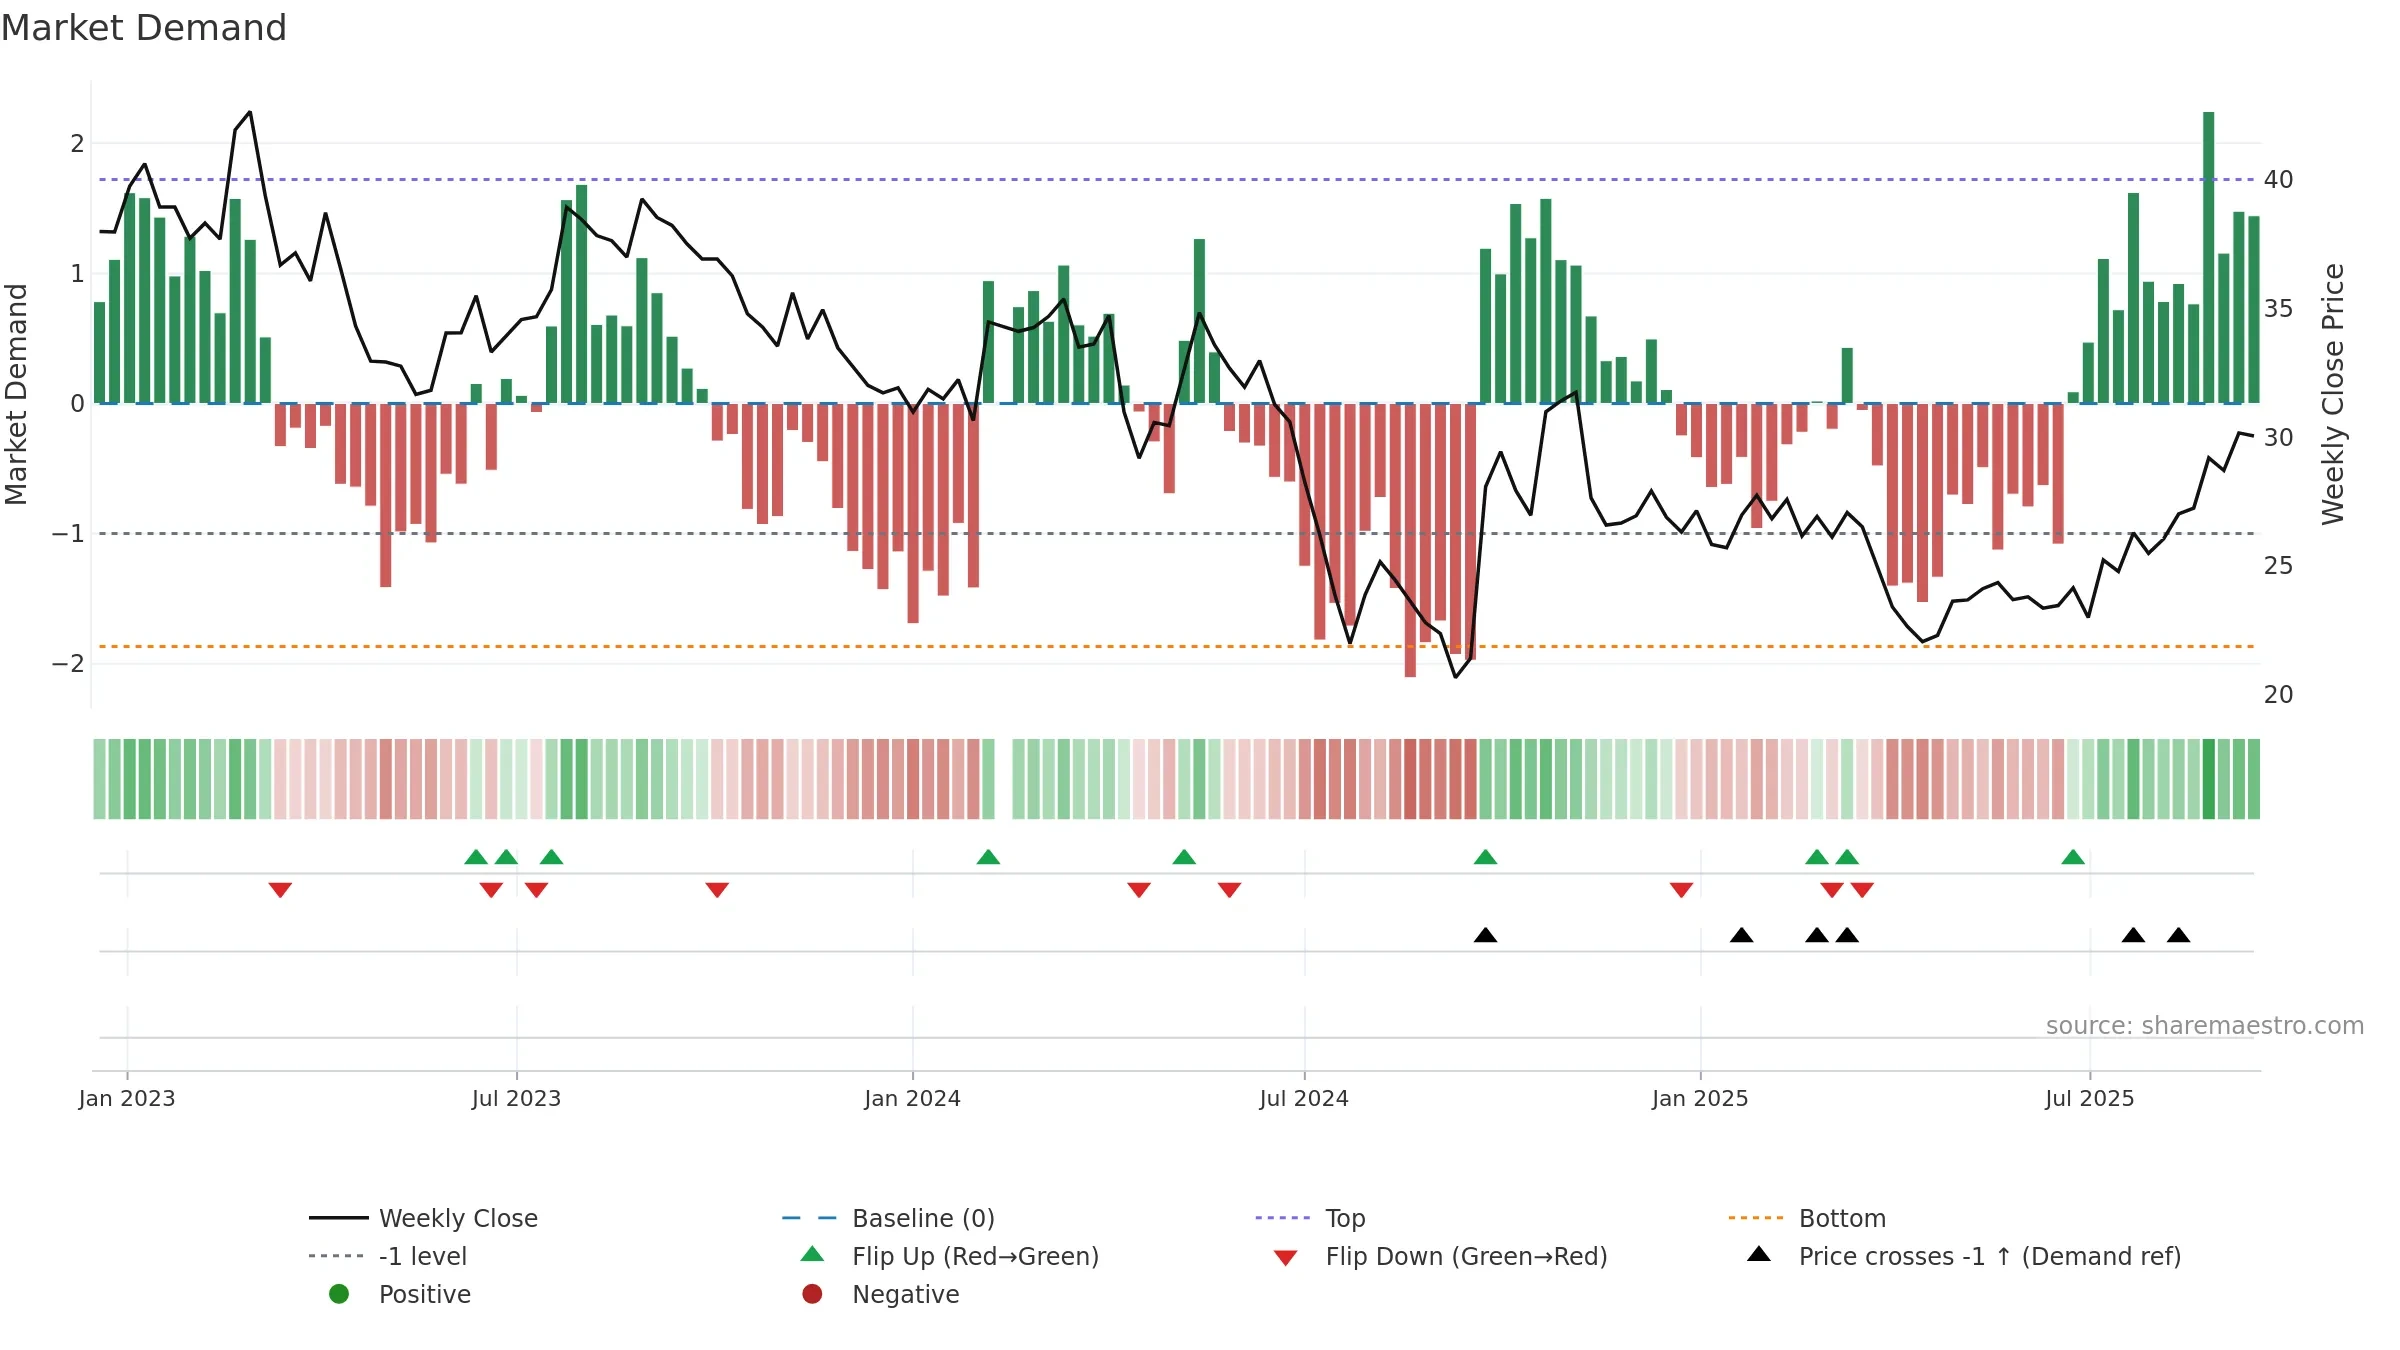Click the red Flip Down triangle legend icon
Image resolution: width=2400 pixels, height=1350 pixels.
tap(1286, 1258)
